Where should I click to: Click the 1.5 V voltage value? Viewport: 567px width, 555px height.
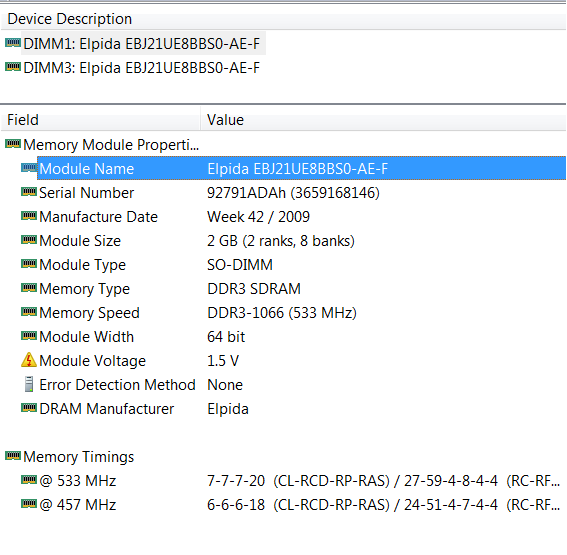pos(223,361)
